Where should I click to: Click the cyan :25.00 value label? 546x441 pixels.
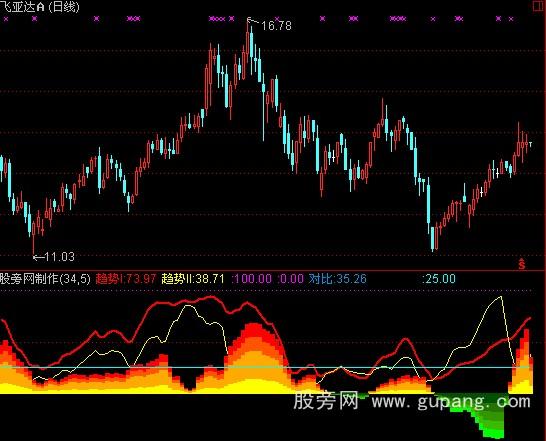(x=439, y=279)
